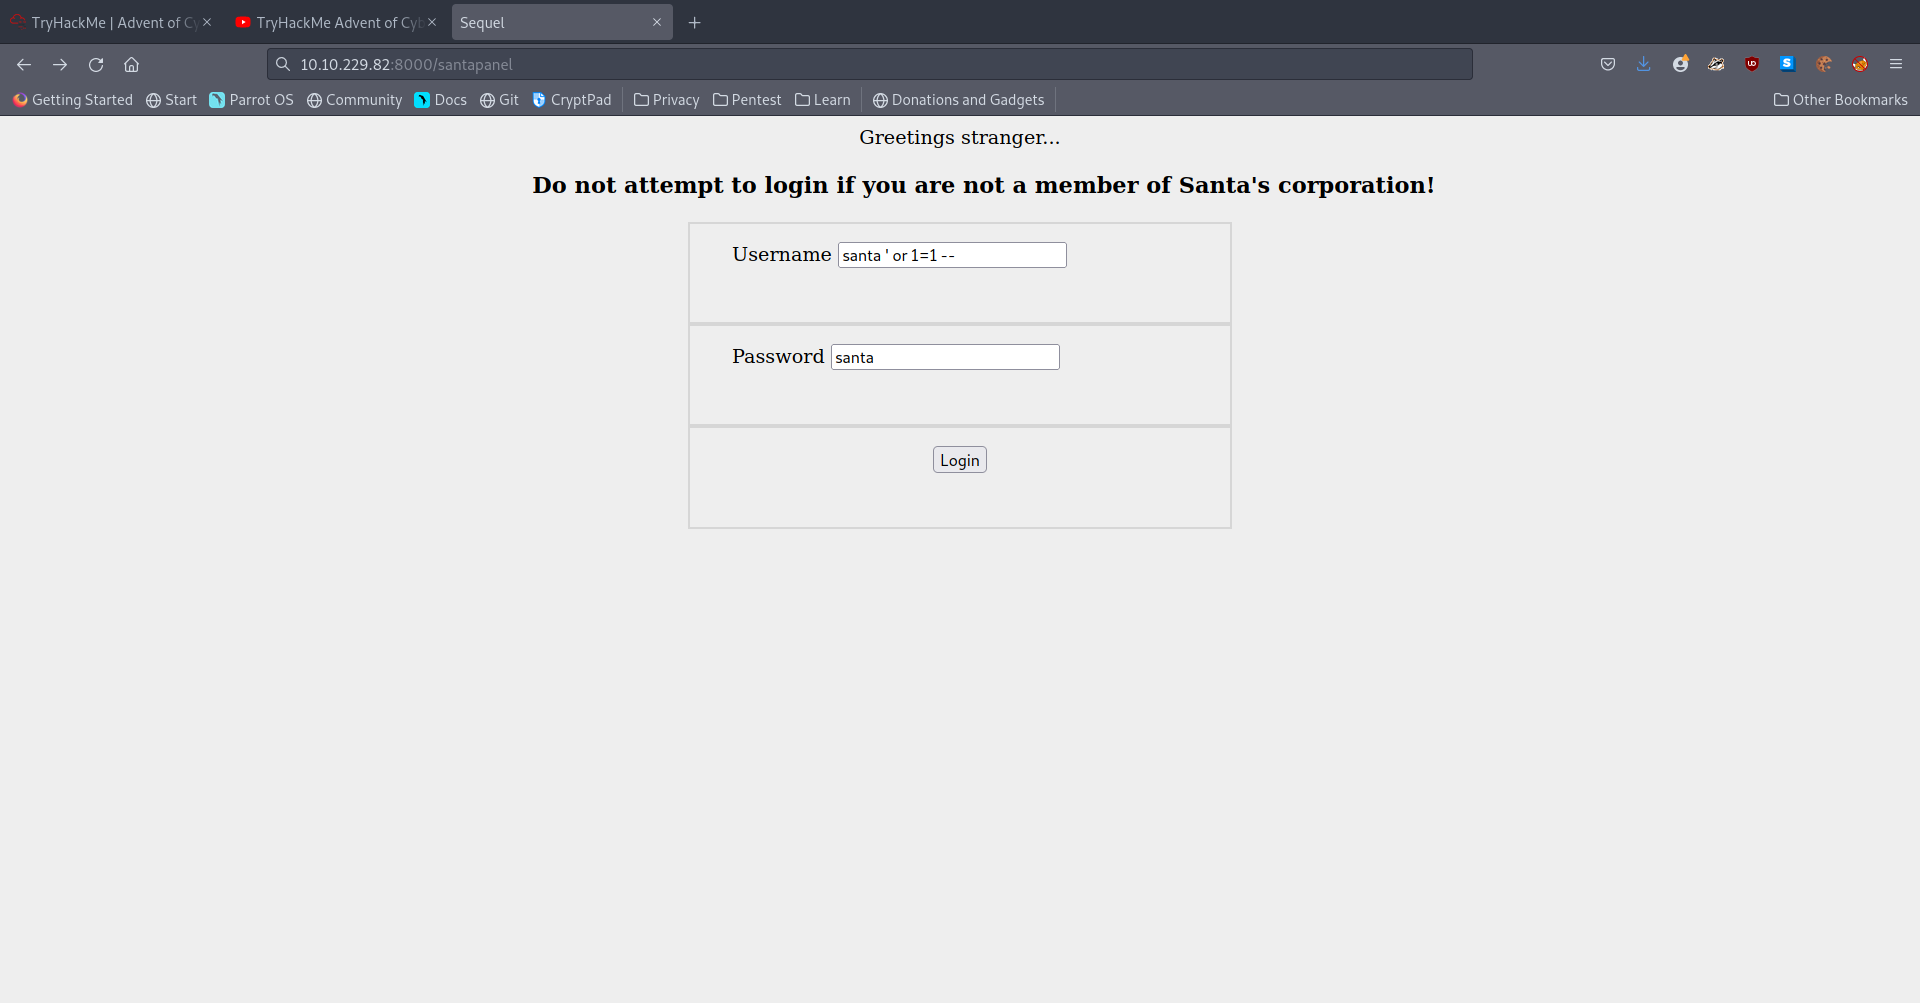
Task: Open a new browser tab
Action: (694, 22)
